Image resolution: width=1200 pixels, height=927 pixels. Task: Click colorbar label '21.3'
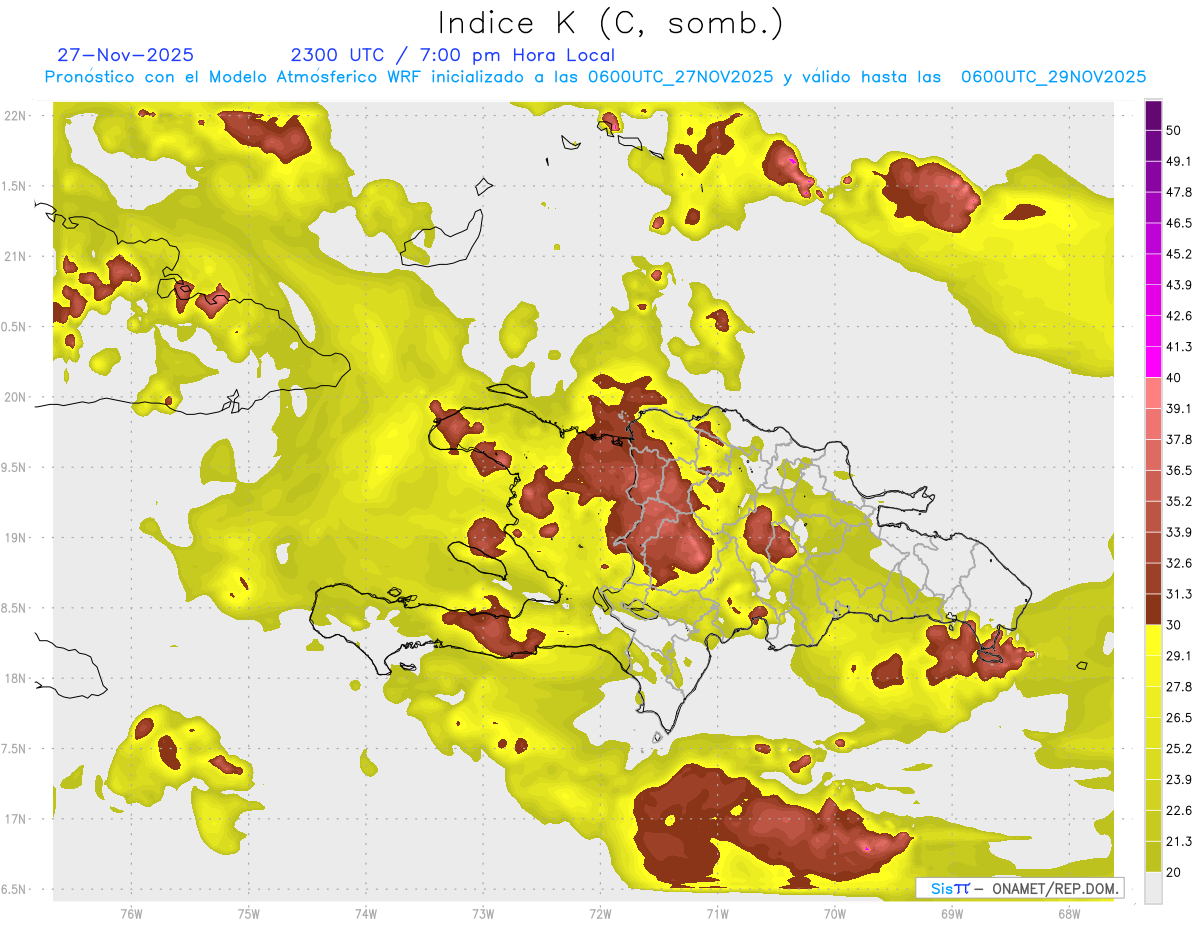coord(1179,842)
